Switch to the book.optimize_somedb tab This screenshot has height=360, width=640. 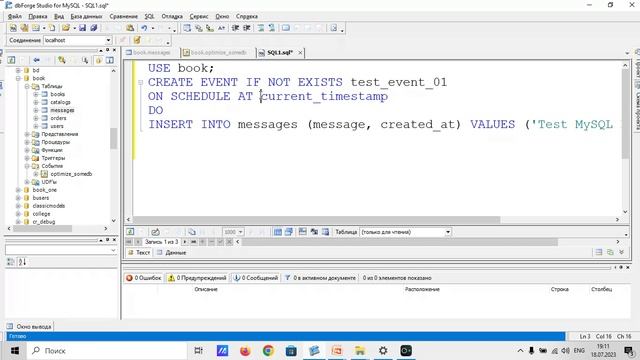click(x=215, y=53)
